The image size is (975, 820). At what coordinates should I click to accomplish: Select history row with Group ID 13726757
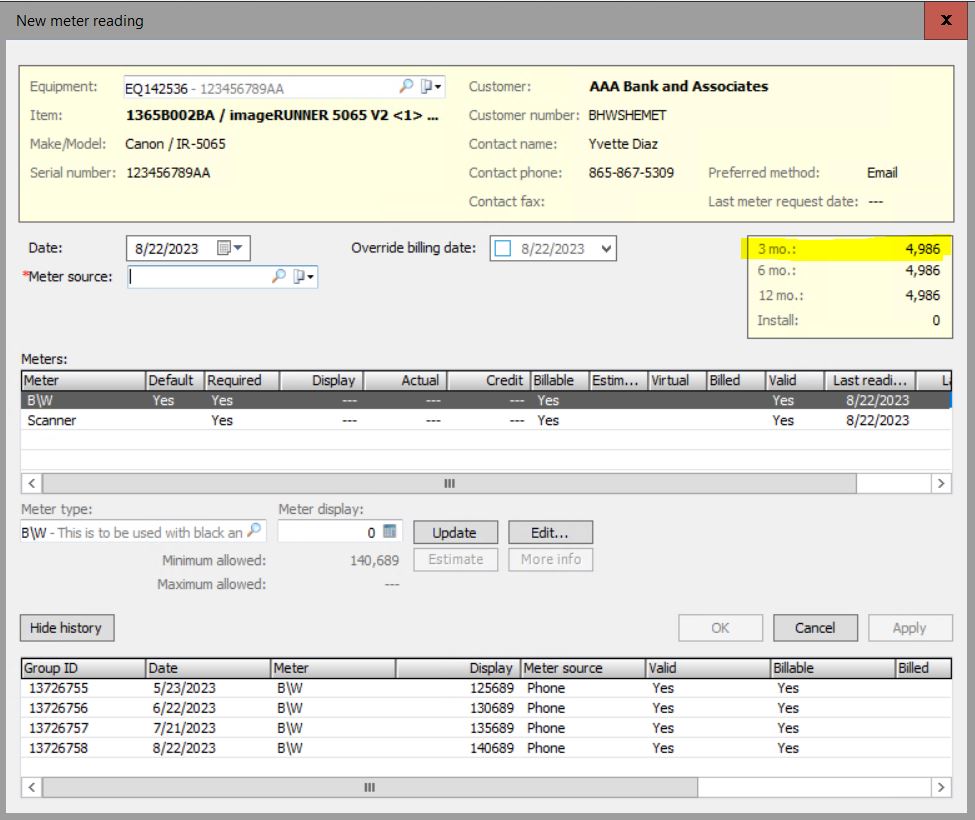pyautogui.click(x=486, y=728)
